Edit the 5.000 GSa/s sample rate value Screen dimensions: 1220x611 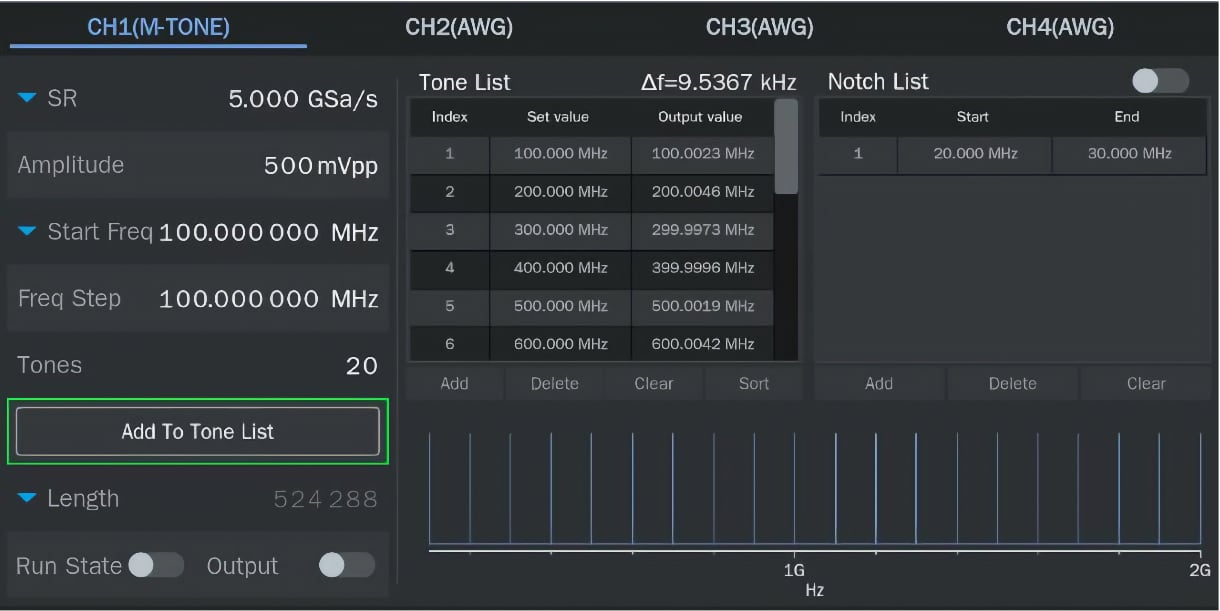303,98
